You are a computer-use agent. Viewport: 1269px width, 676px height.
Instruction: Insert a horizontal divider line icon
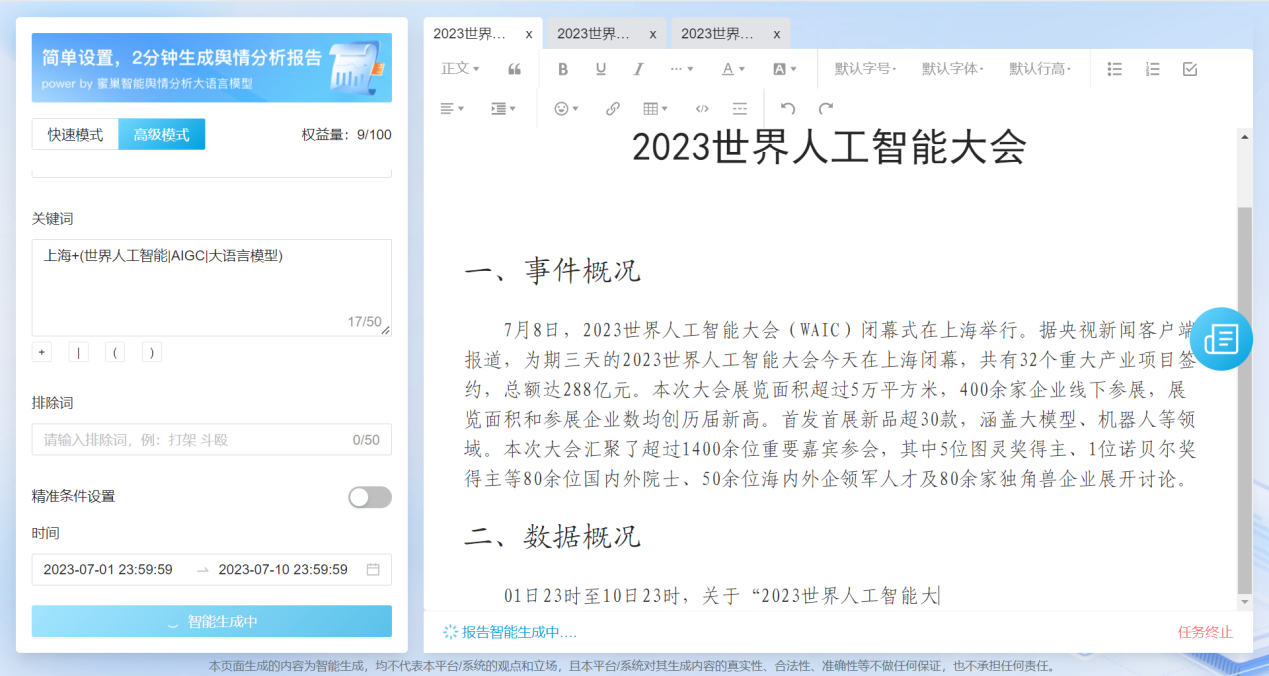740,107
